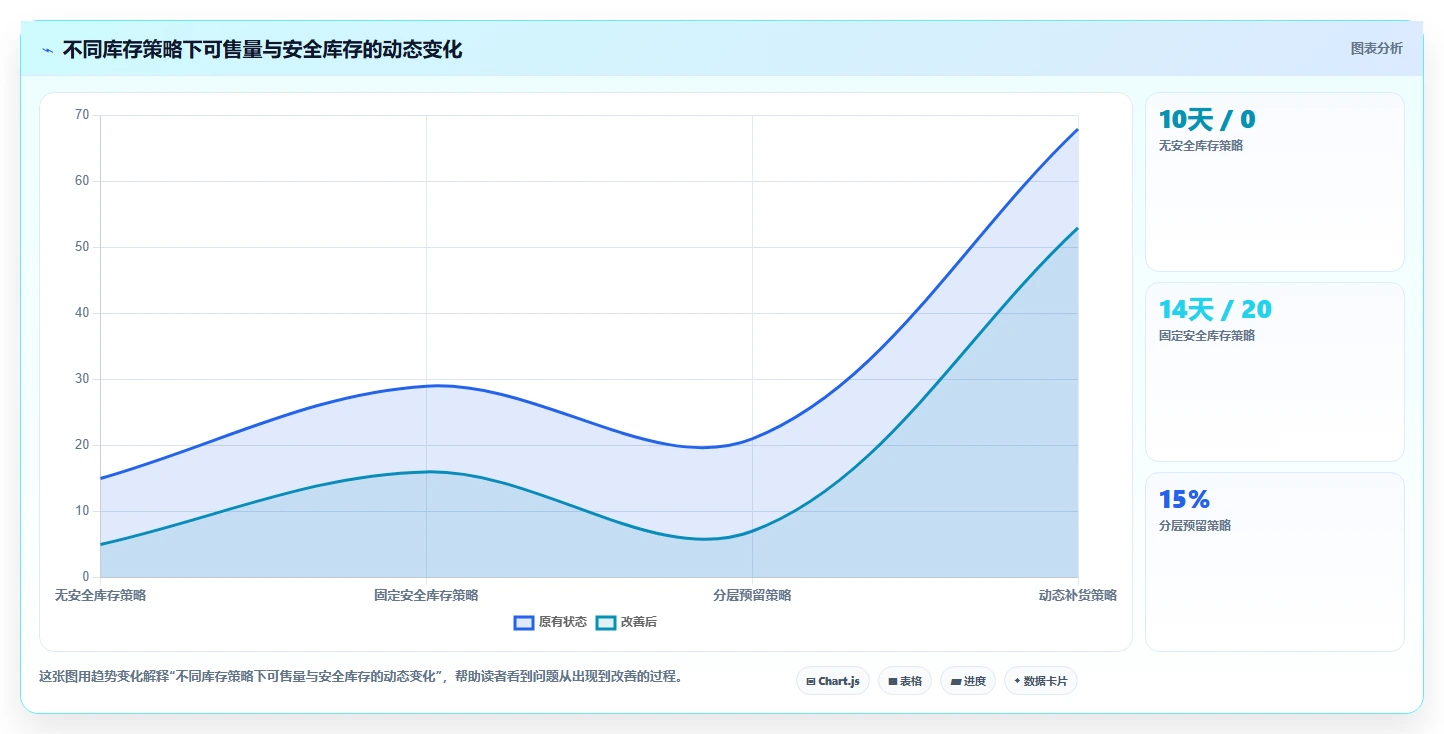Click the y-axis value 50
Viewport: 1444px width, 734px height.
82,247
